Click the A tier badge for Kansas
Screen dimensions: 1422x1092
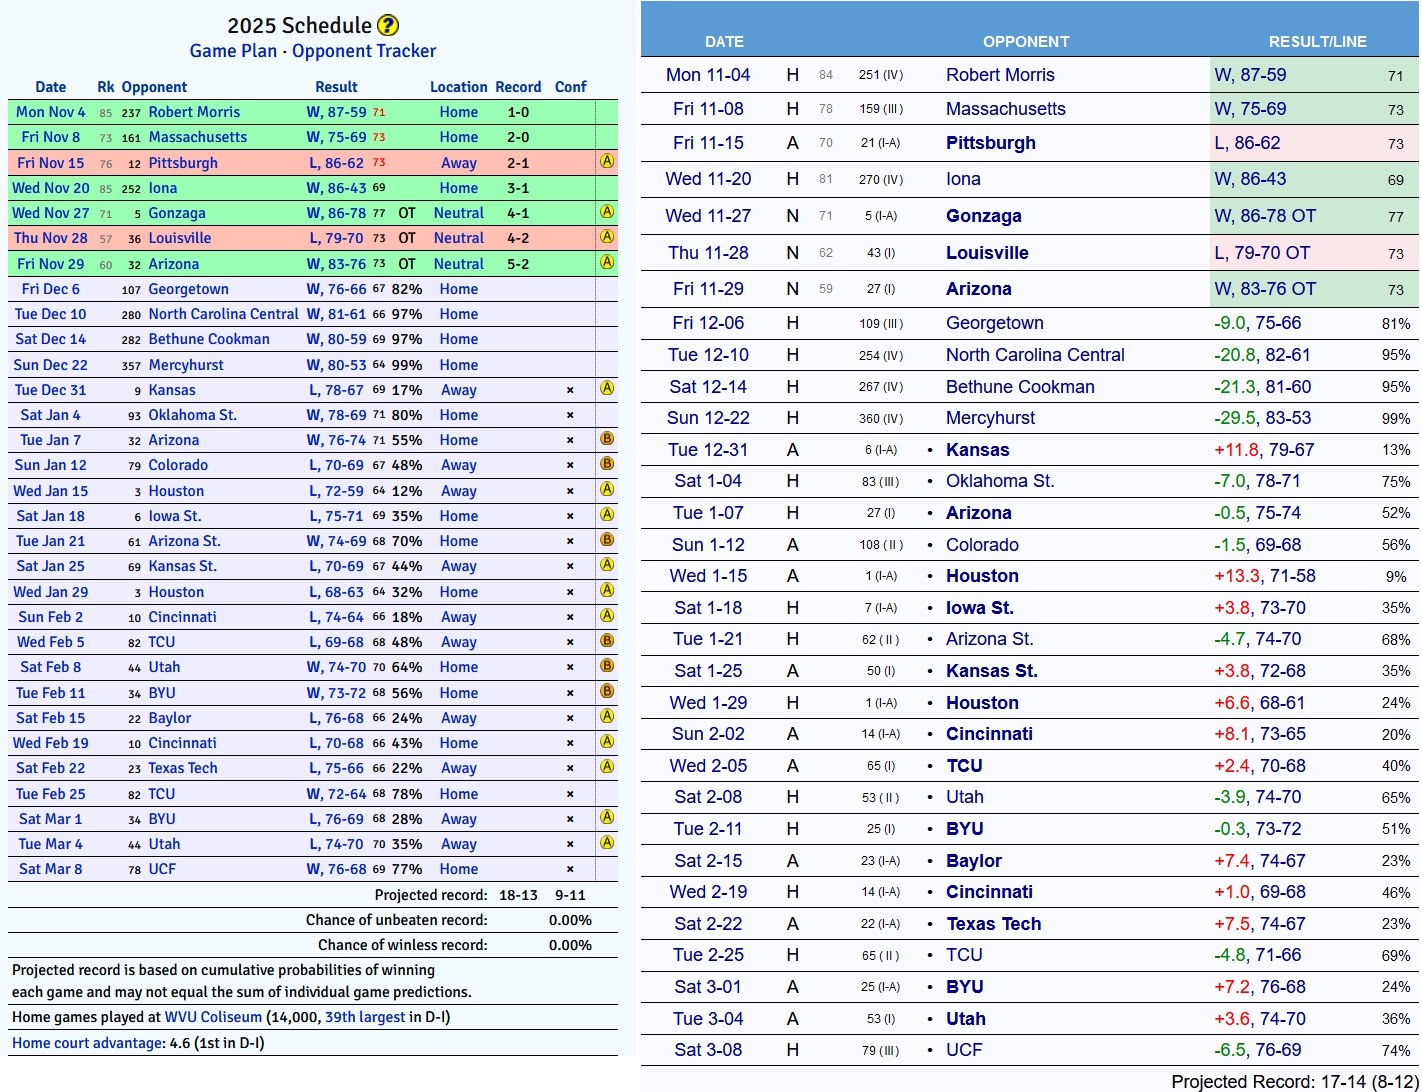pyautogui.click(x=606, y=388)
